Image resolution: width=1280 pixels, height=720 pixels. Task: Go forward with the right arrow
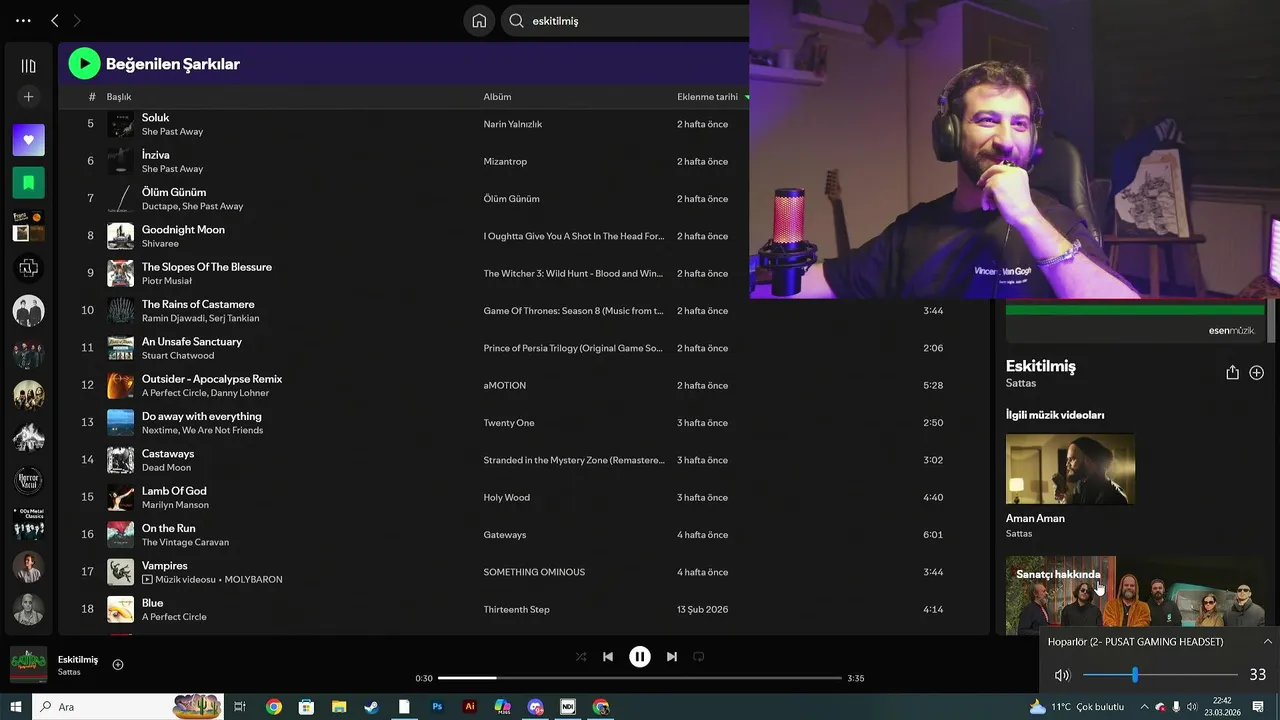77,21
